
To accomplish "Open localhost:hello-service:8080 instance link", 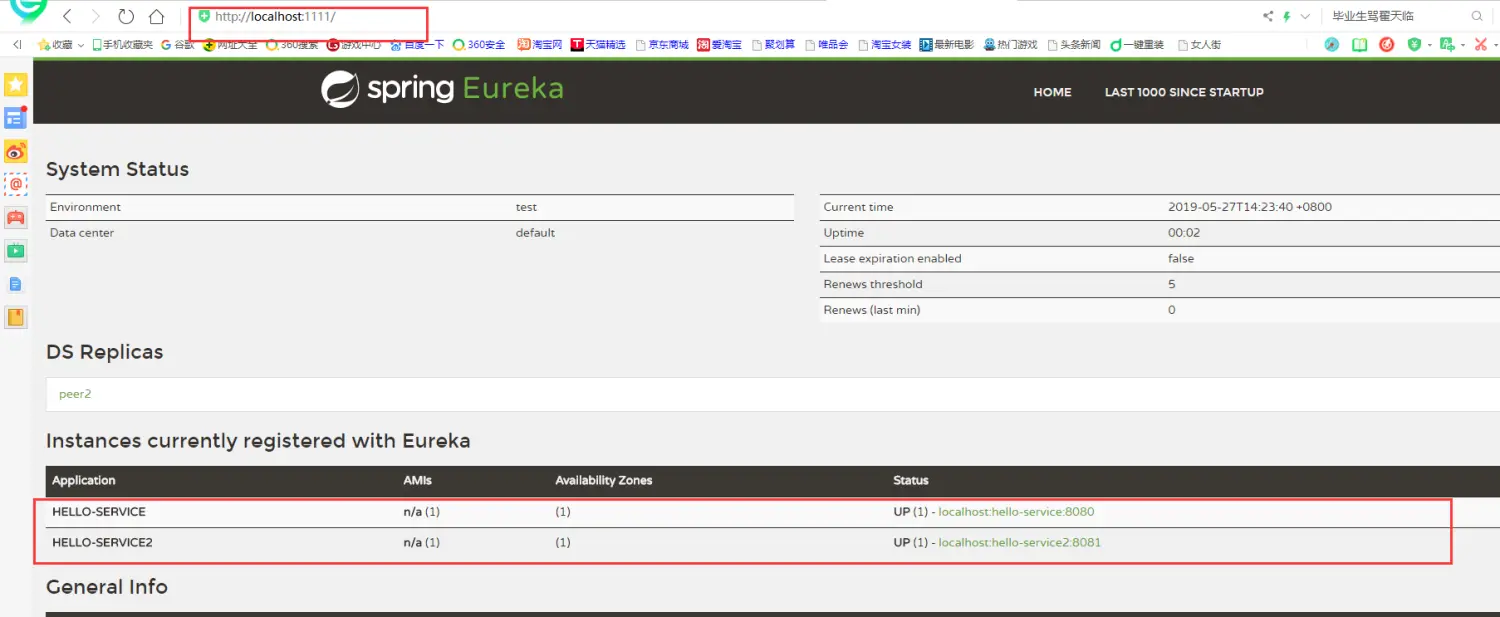I will point(1016,512).
